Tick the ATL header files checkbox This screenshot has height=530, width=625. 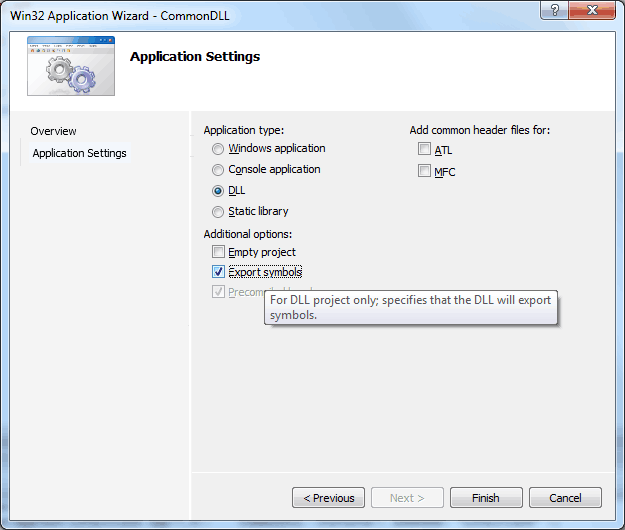click(x=425, y=149)
